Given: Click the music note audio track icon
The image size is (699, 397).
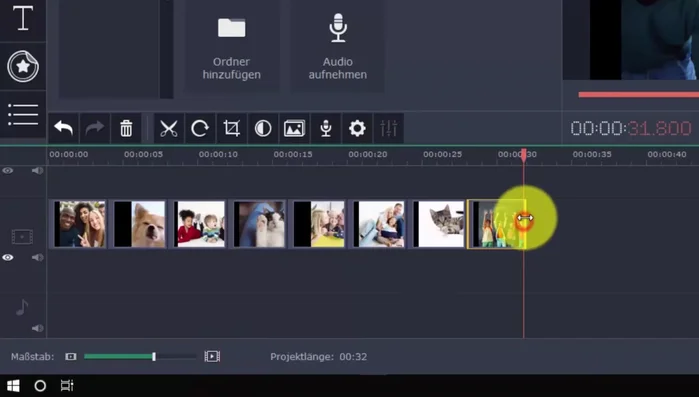Looking at the screenshot, I should click(22, 307).
